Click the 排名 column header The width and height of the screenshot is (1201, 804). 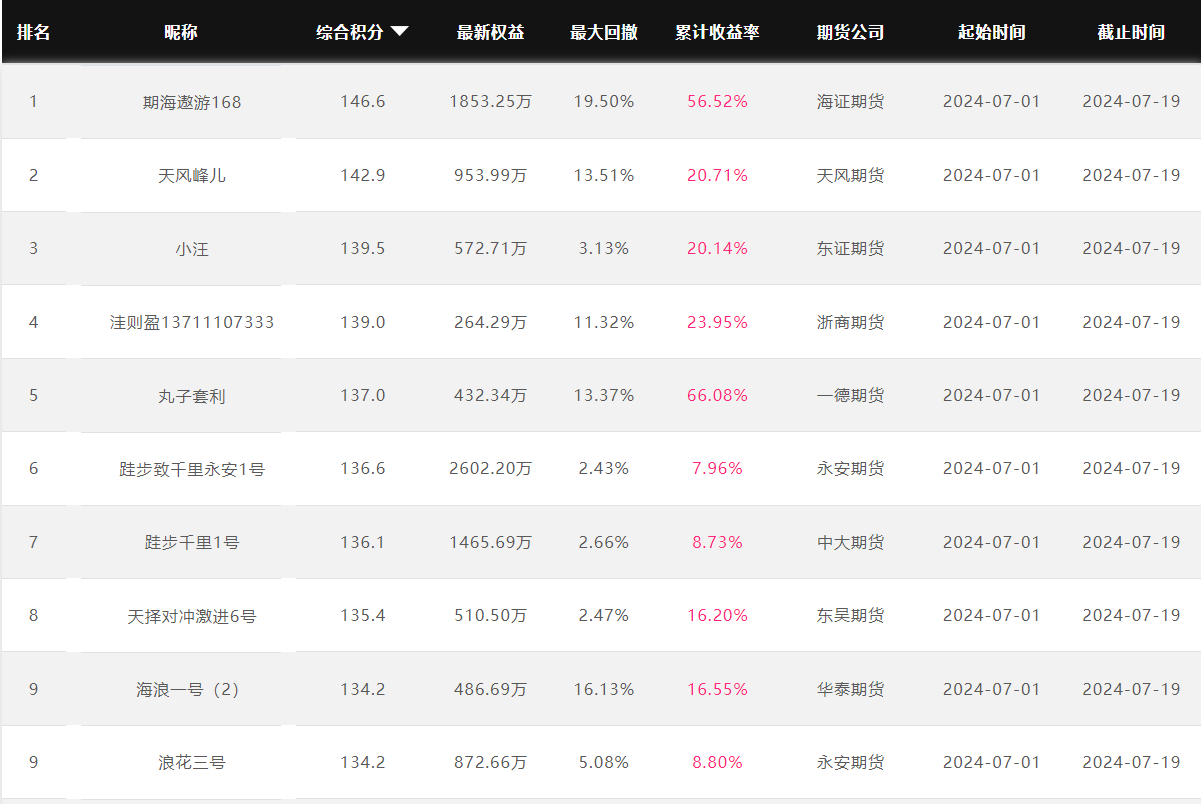pyautogui.click(x=33, y=32)
